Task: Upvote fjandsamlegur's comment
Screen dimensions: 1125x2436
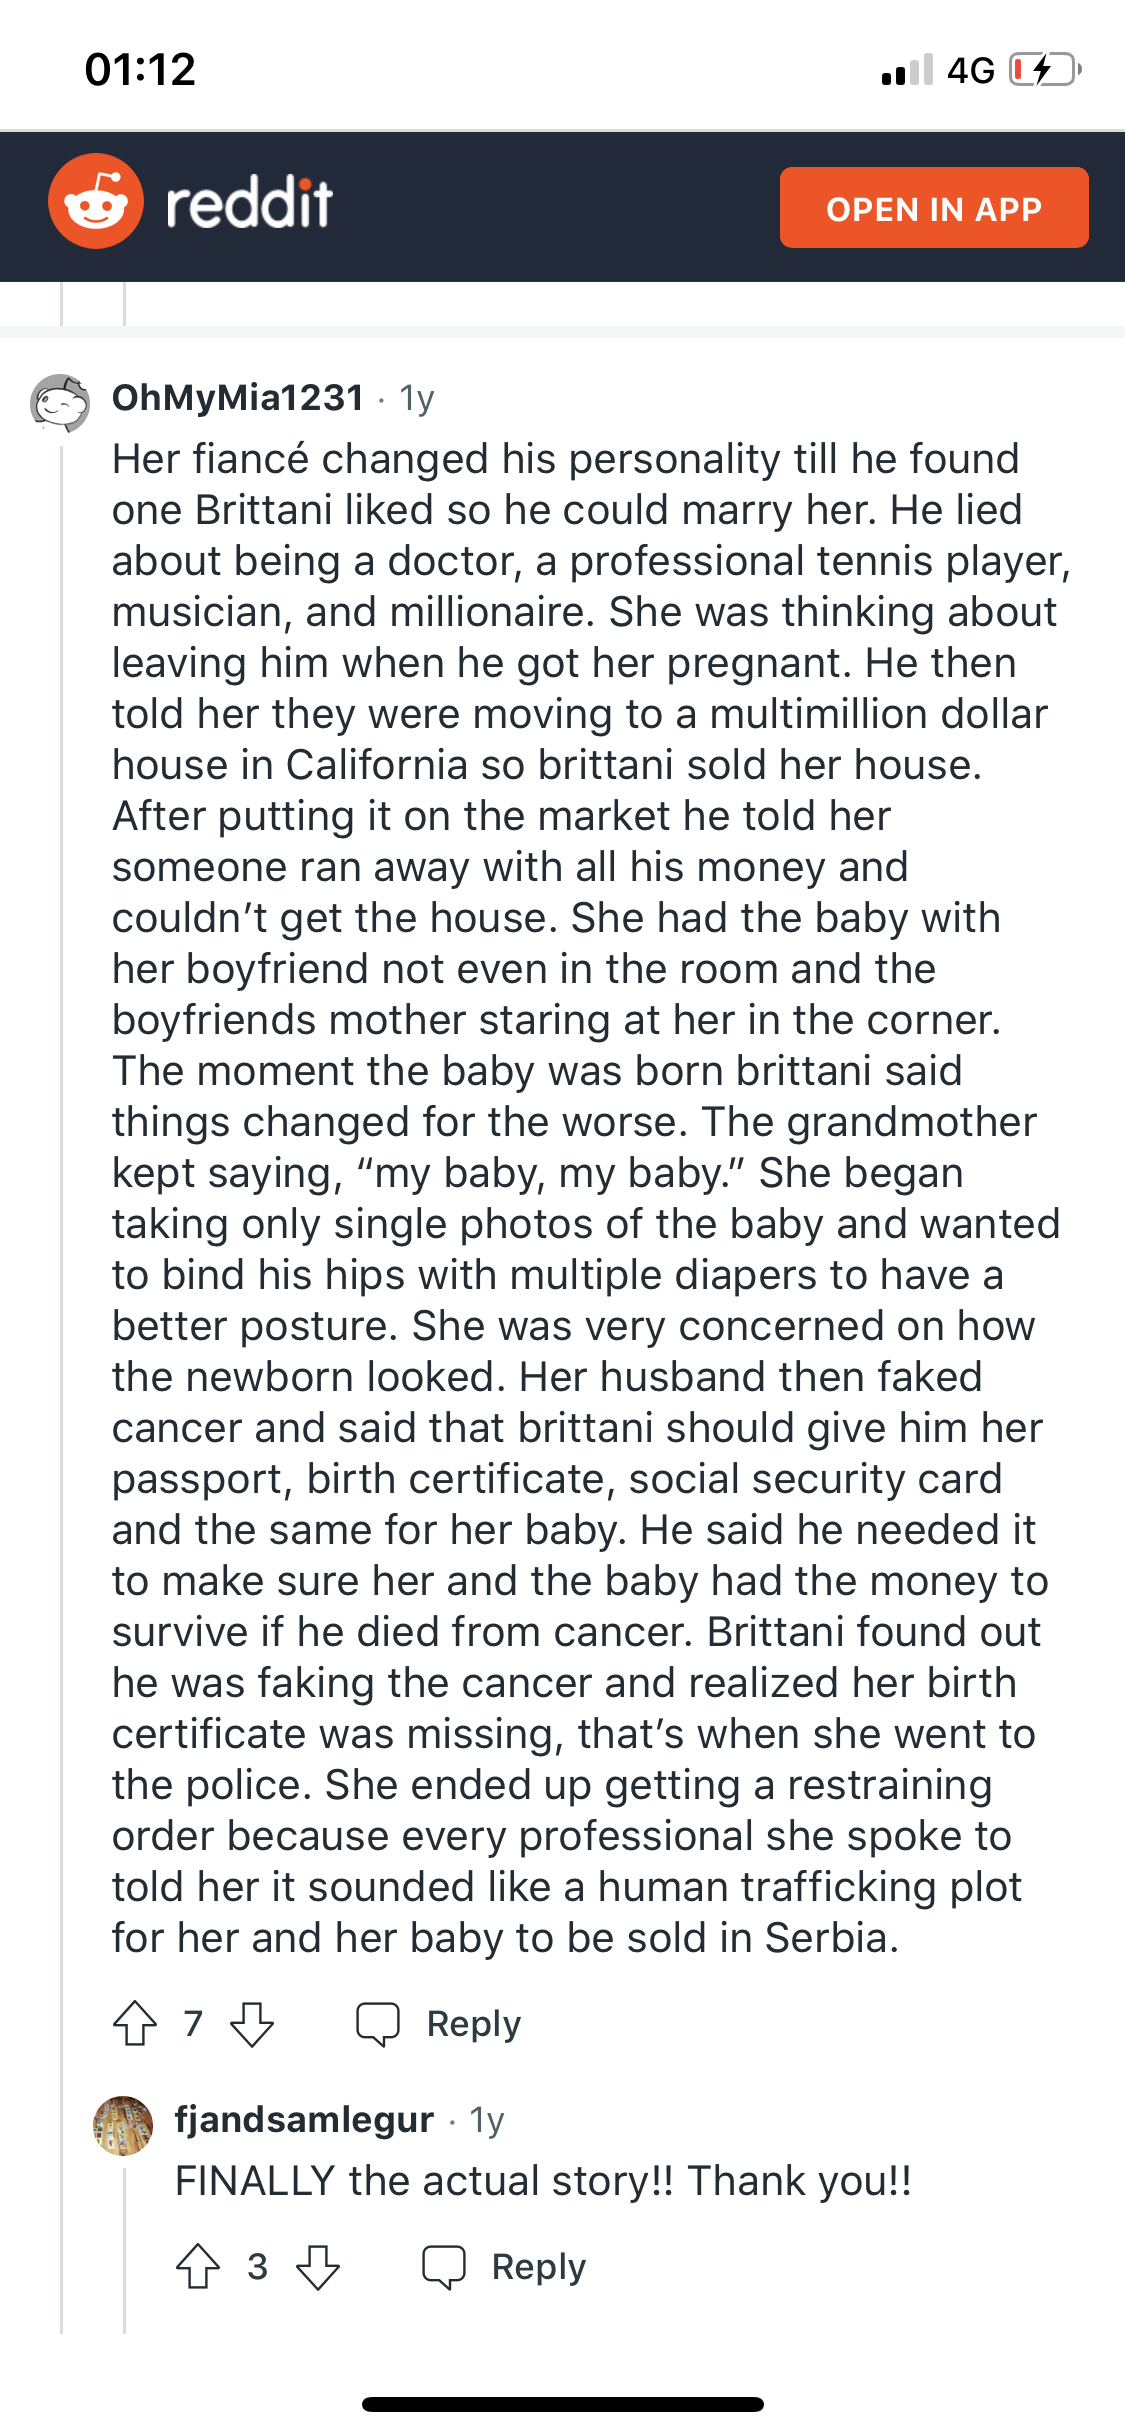Action: pyautogui.click(x=198, y=2266)
